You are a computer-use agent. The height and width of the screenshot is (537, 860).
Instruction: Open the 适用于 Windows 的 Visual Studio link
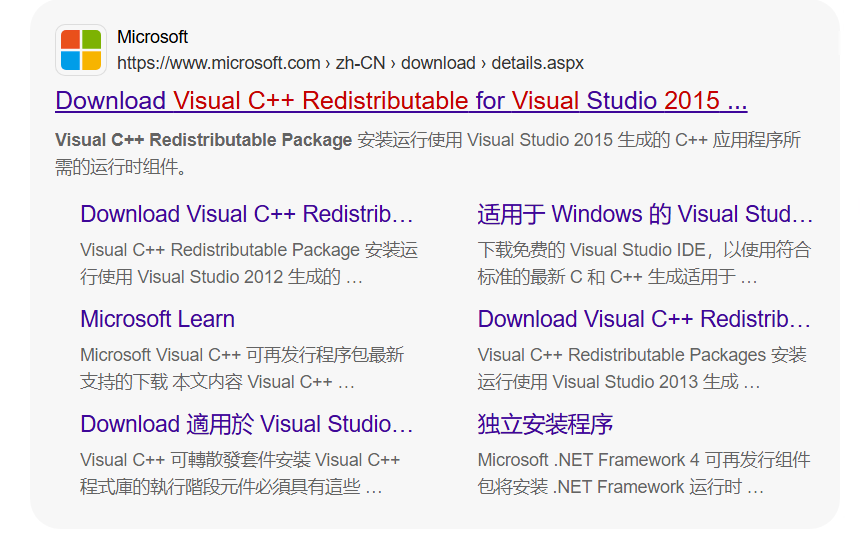tap(645, 214)
